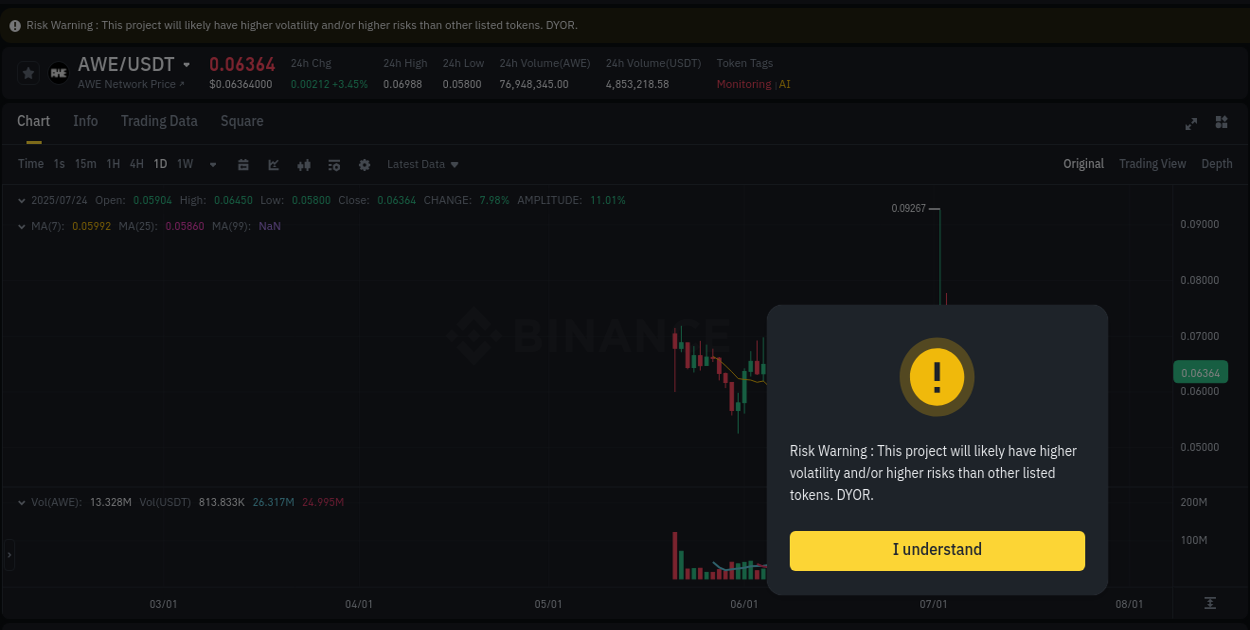Click the AWE token logo
This screenshot has height=630, width=1250.
57,72
